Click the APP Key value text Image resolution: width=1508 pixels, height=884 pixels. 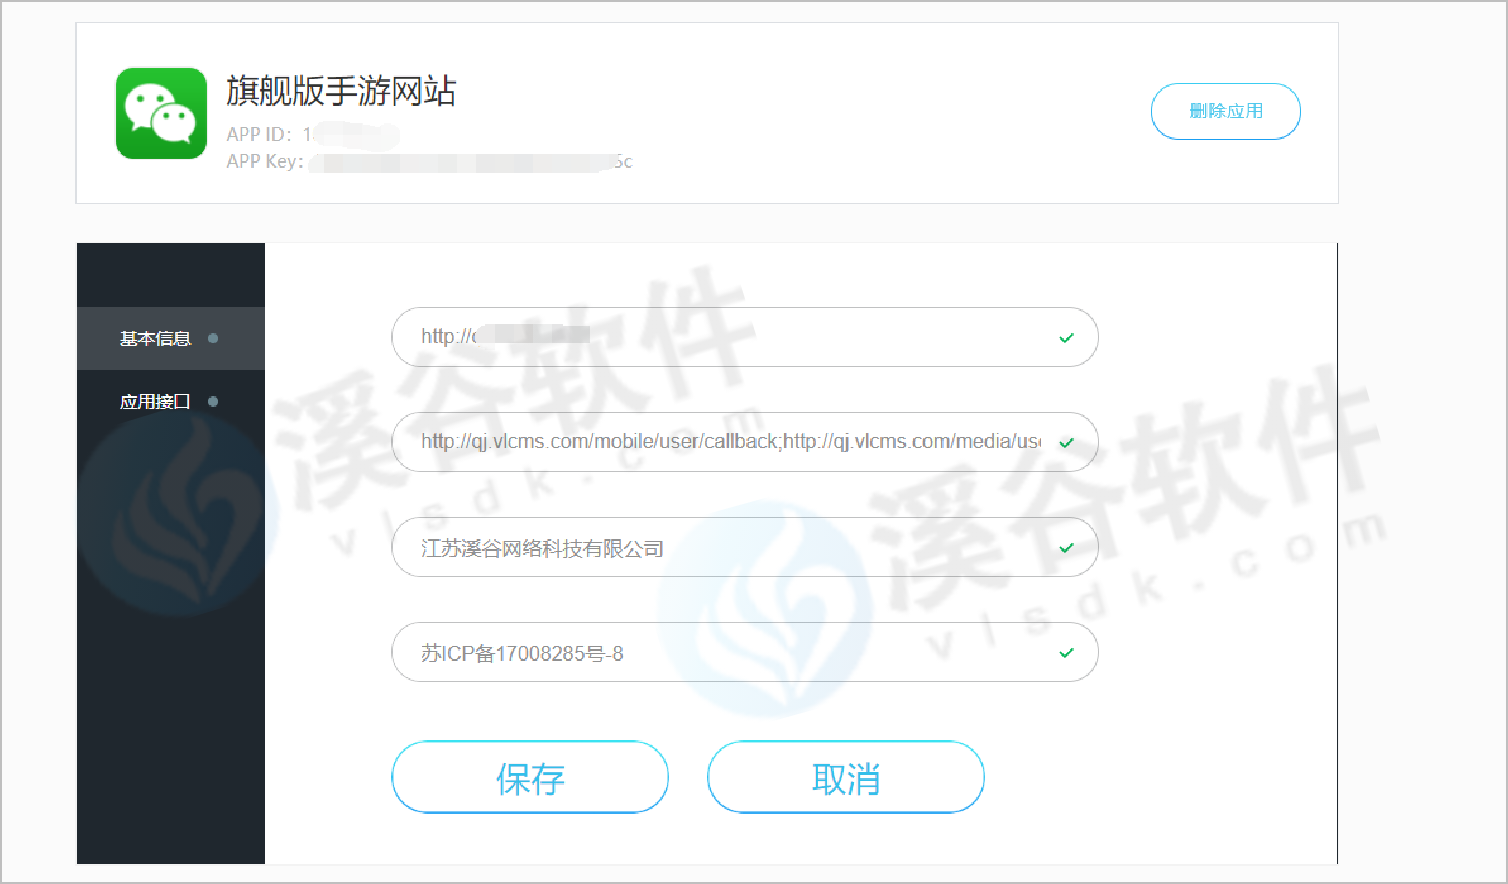[x=471, y=162]
